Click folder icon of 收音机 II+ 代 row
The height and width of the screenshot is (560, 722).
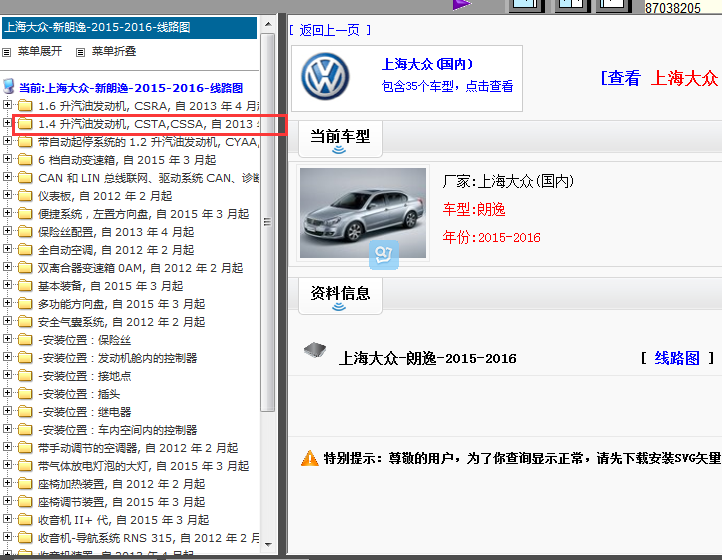point(25,519)
